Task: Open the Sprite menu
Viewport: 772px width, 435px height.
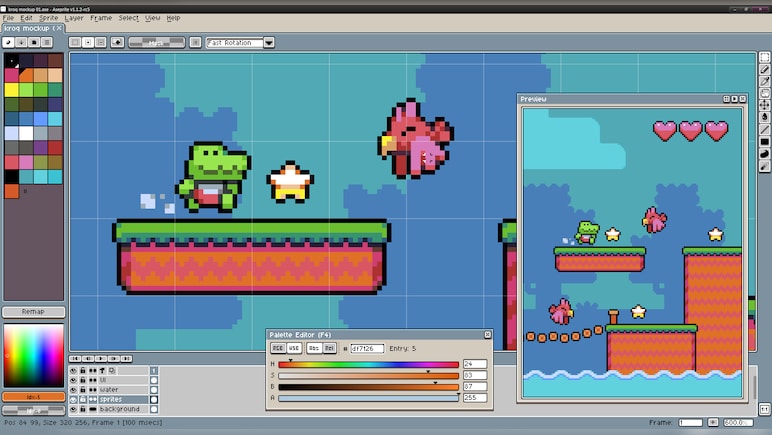Action: [49, 18]
